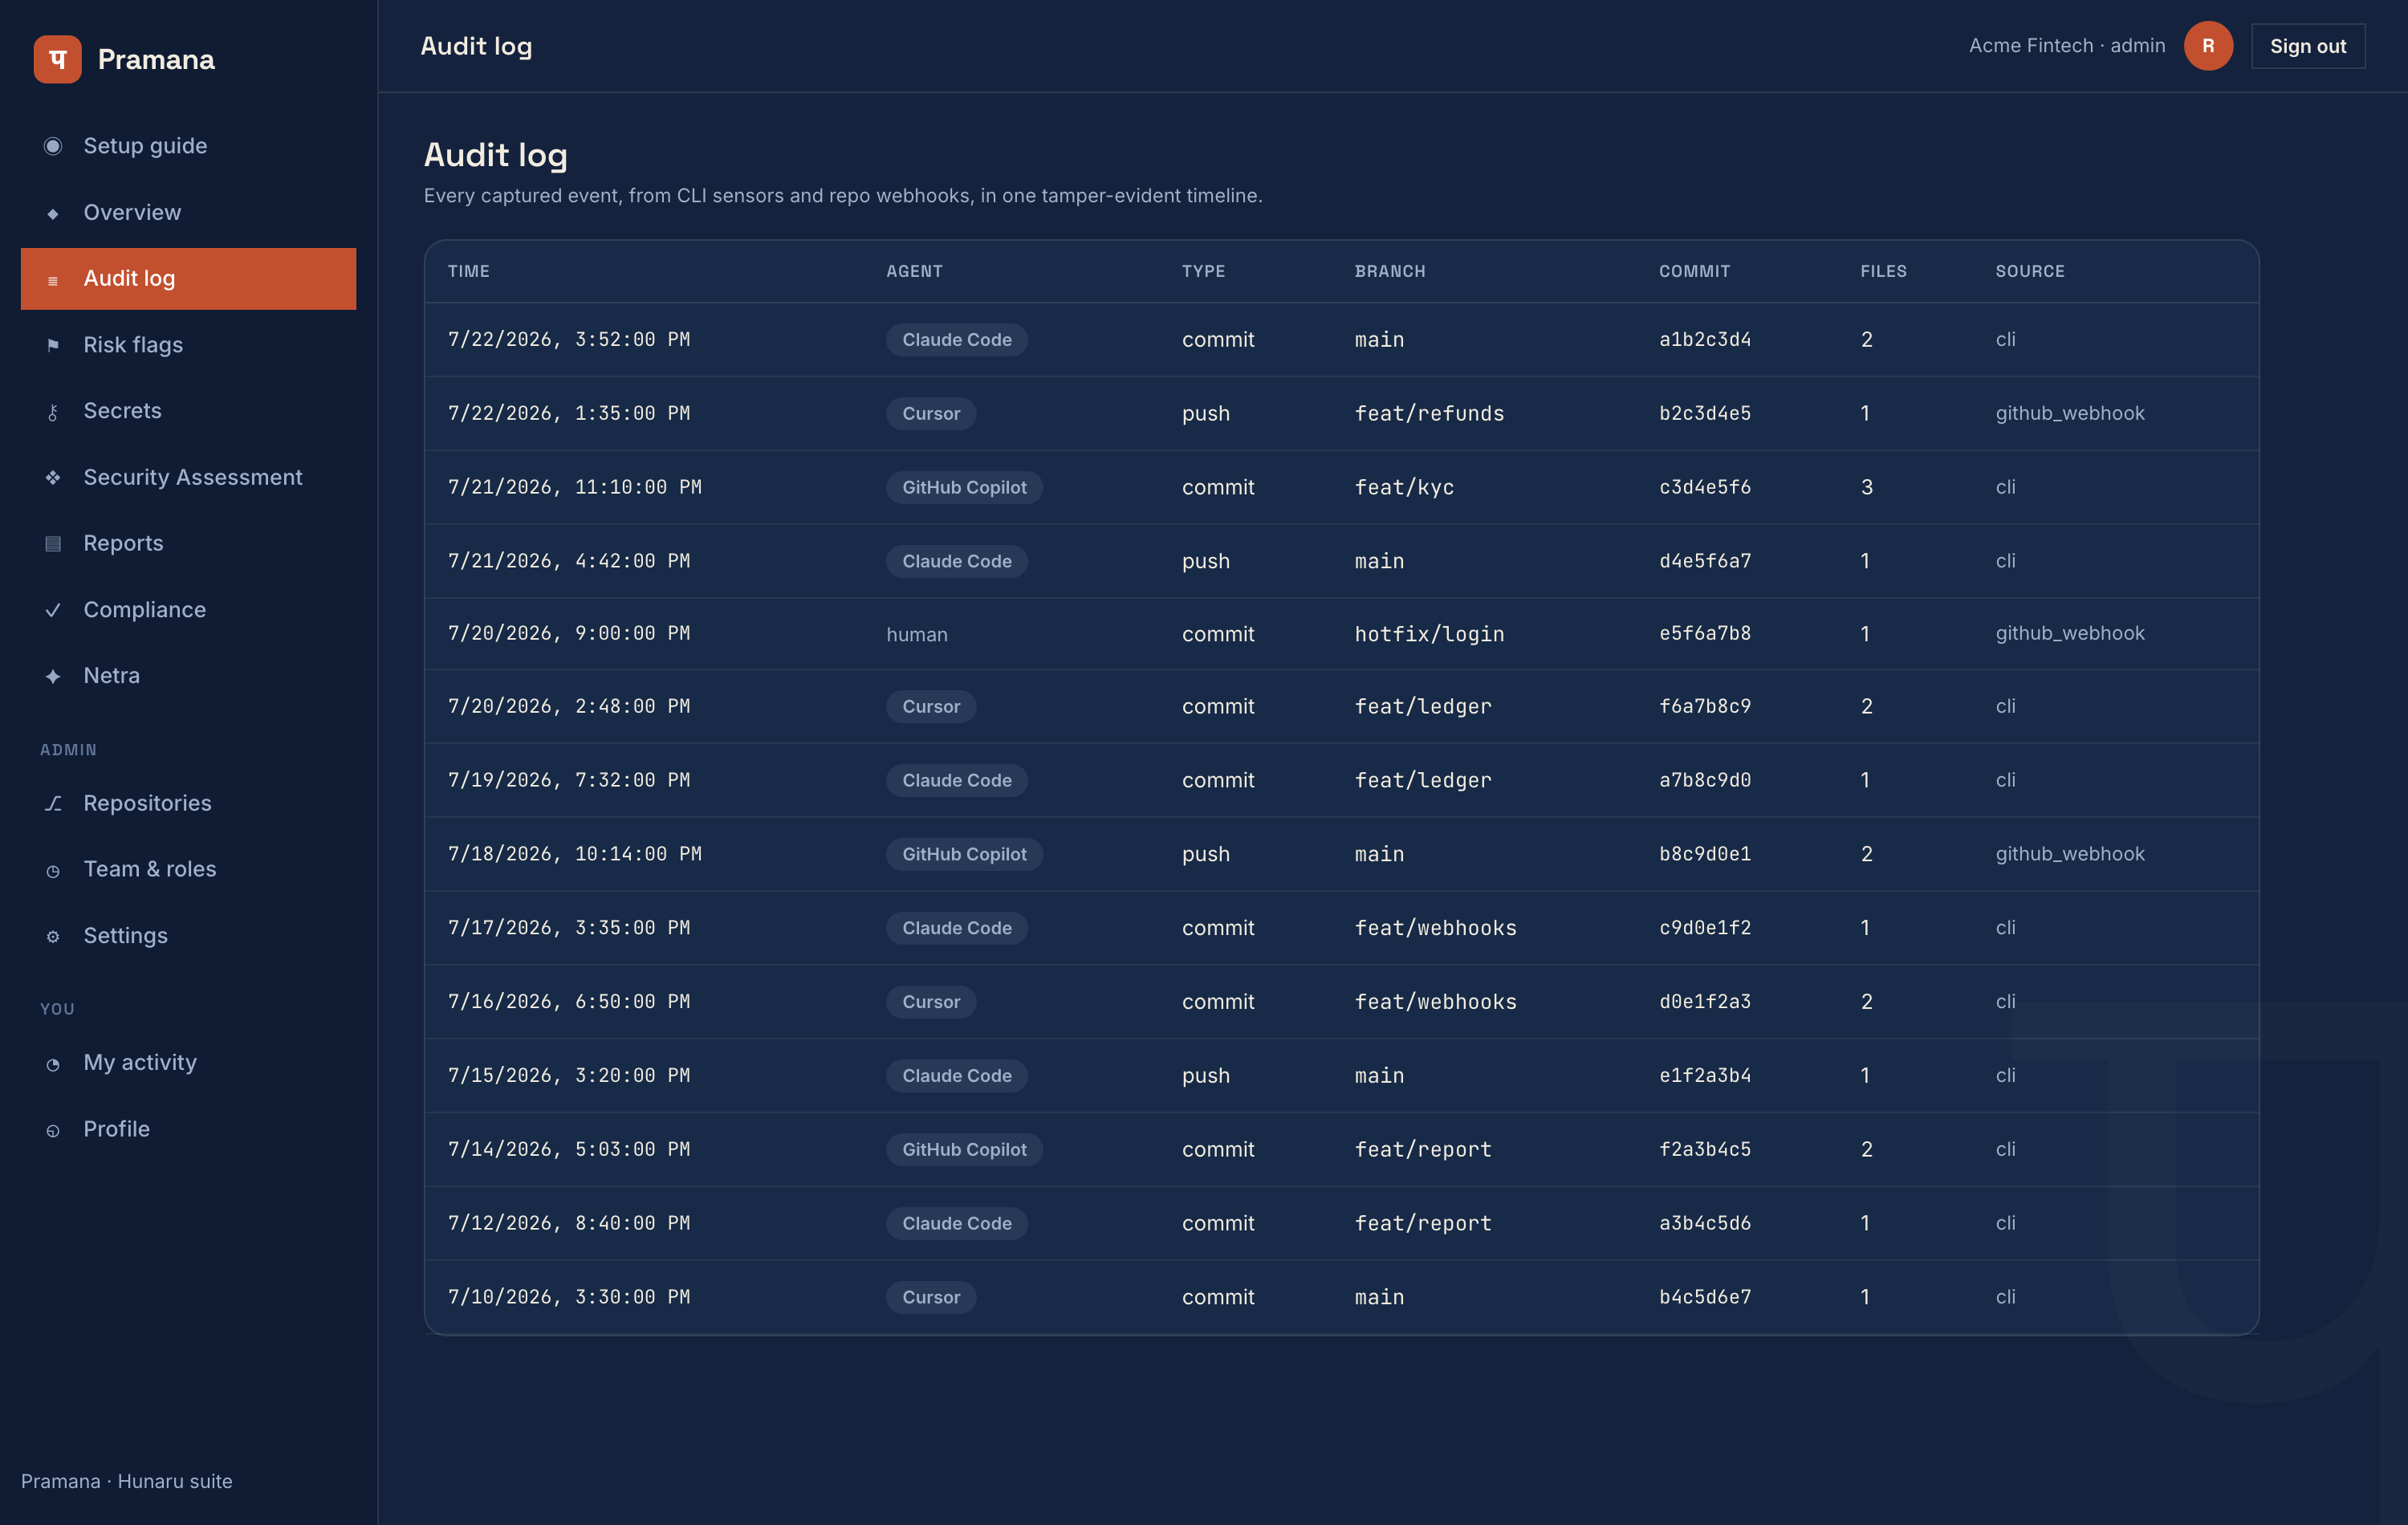Click the human agent cell
The height and width of the screenshot is (1525, 2408).
pos(917,634)
